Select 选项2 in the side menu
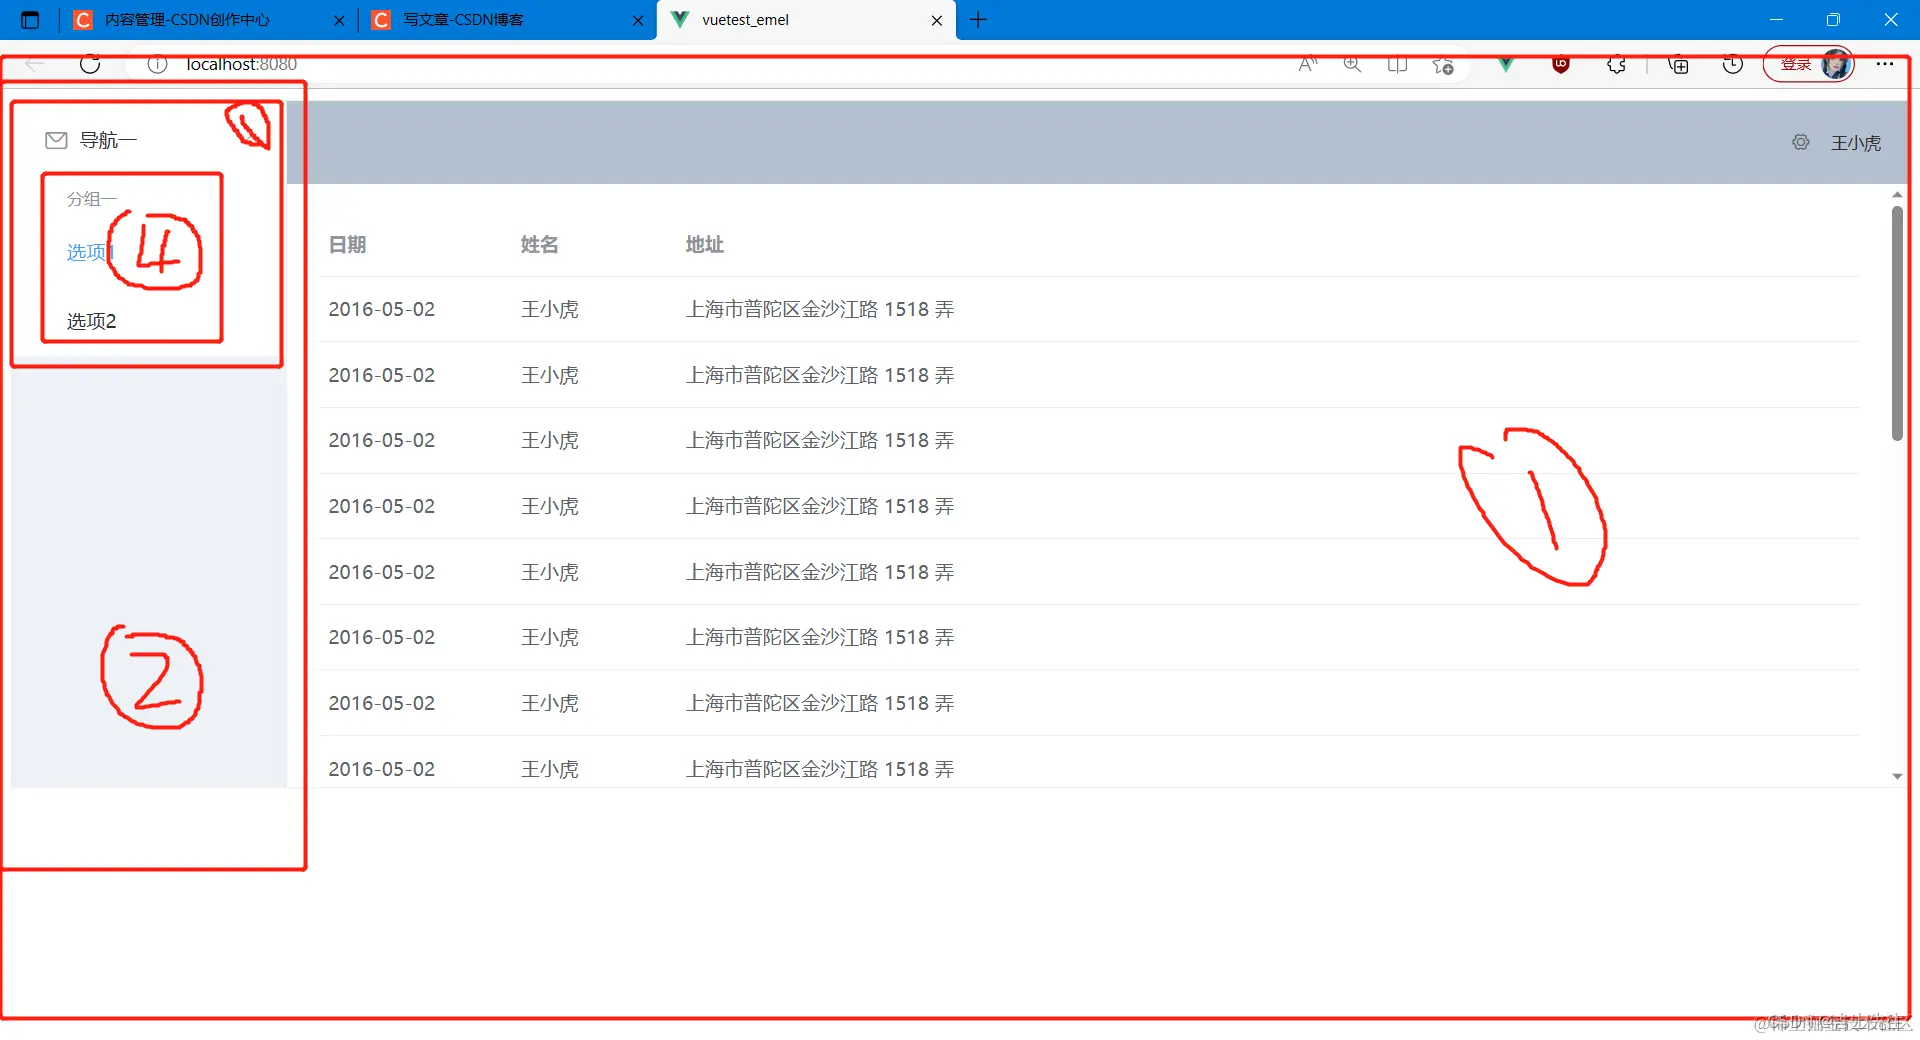This screenshot has width=1920, height=1040. (x=91, y=321)
